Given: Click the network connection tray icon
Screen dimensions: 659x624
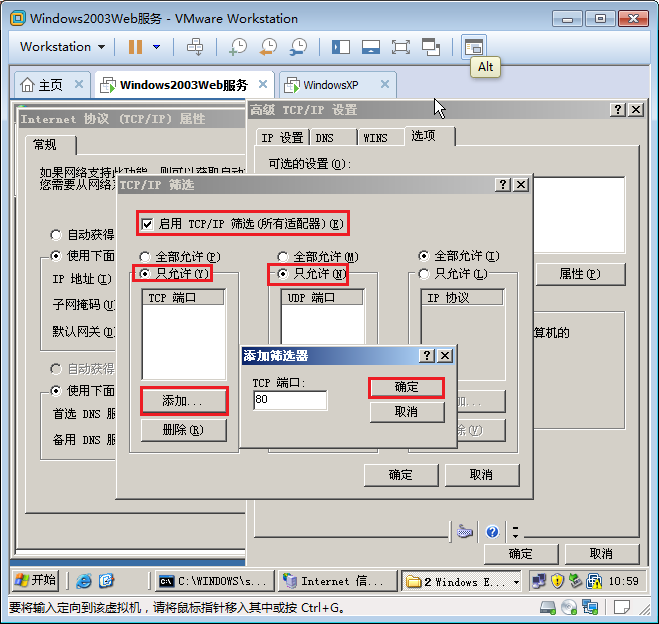Looking at the screenshot, I should (538, 581).
